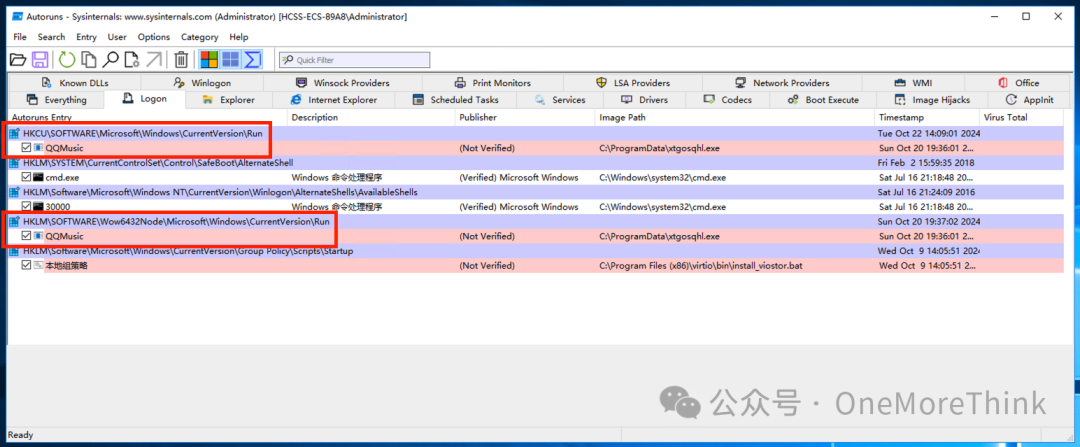Click the install_viostor.bat image path
This screenshot has width=1080, height=447.
700,266
